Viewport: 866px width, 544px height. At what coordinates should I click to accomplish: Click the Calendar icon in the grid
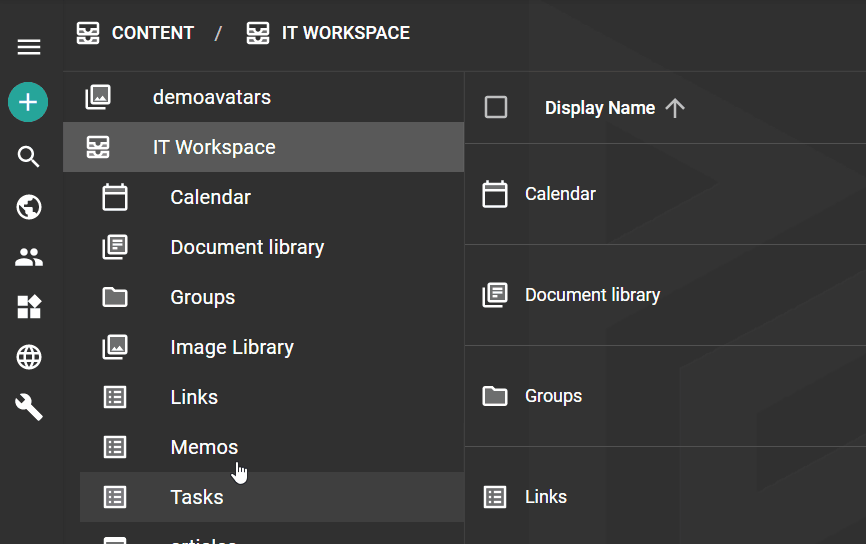(x=495, y=194)
